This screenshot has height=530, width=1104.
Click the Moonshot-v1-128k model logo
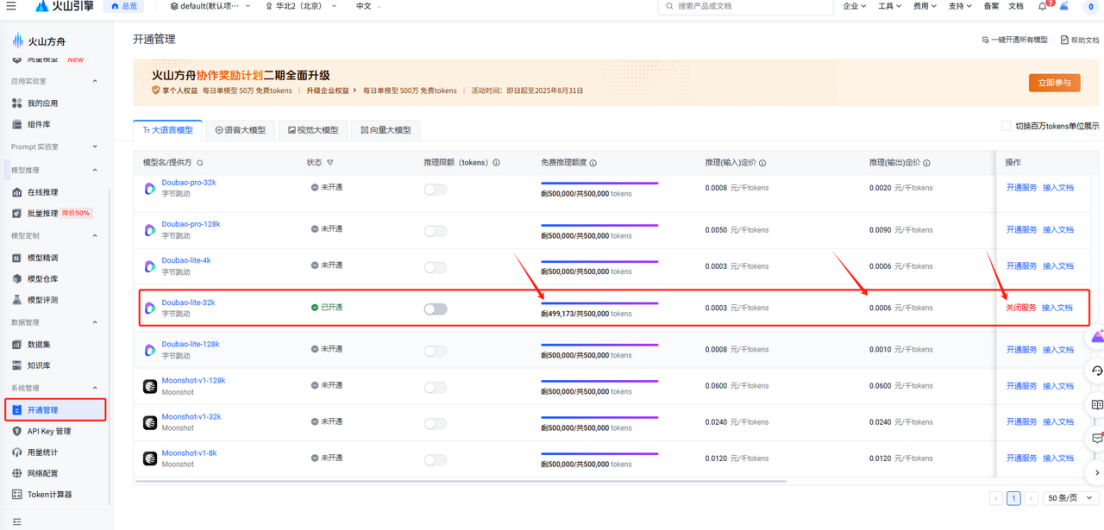[x=149, y=385]
